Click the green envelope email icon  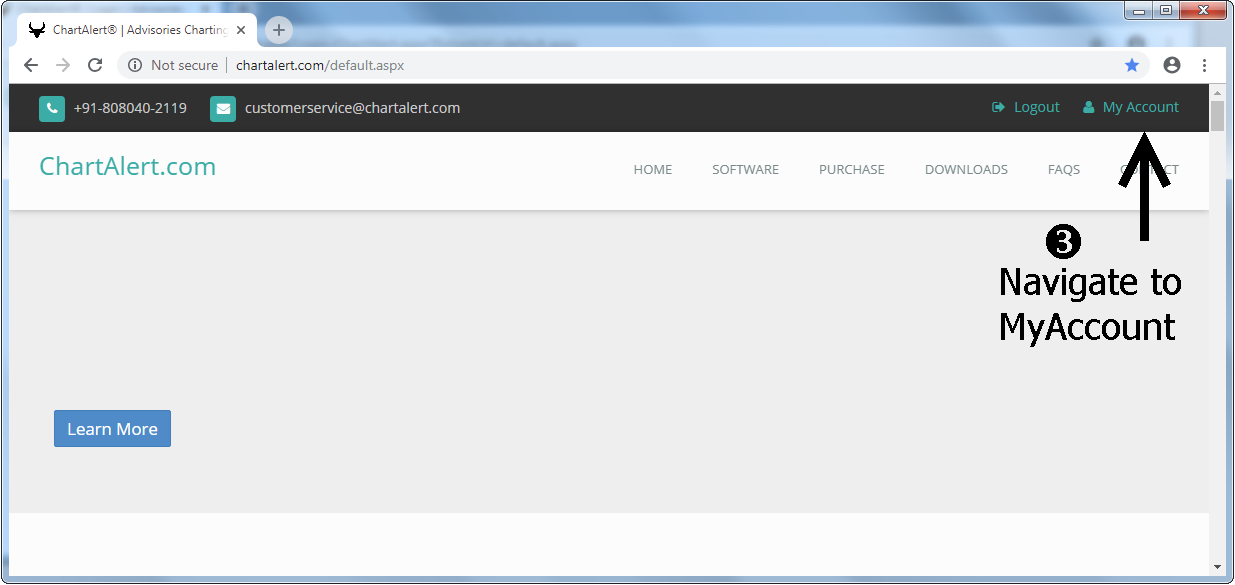tap(223, 108)
